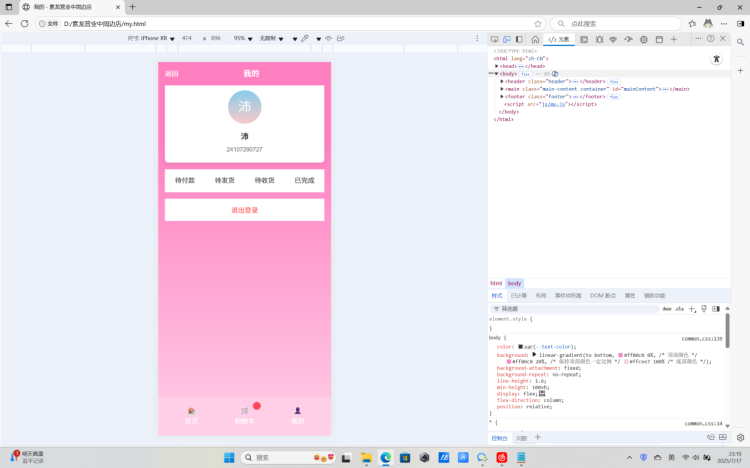Open the Memory tool icon in DevTools
Screen dimensions: 750x468
[x=644, y=39]
